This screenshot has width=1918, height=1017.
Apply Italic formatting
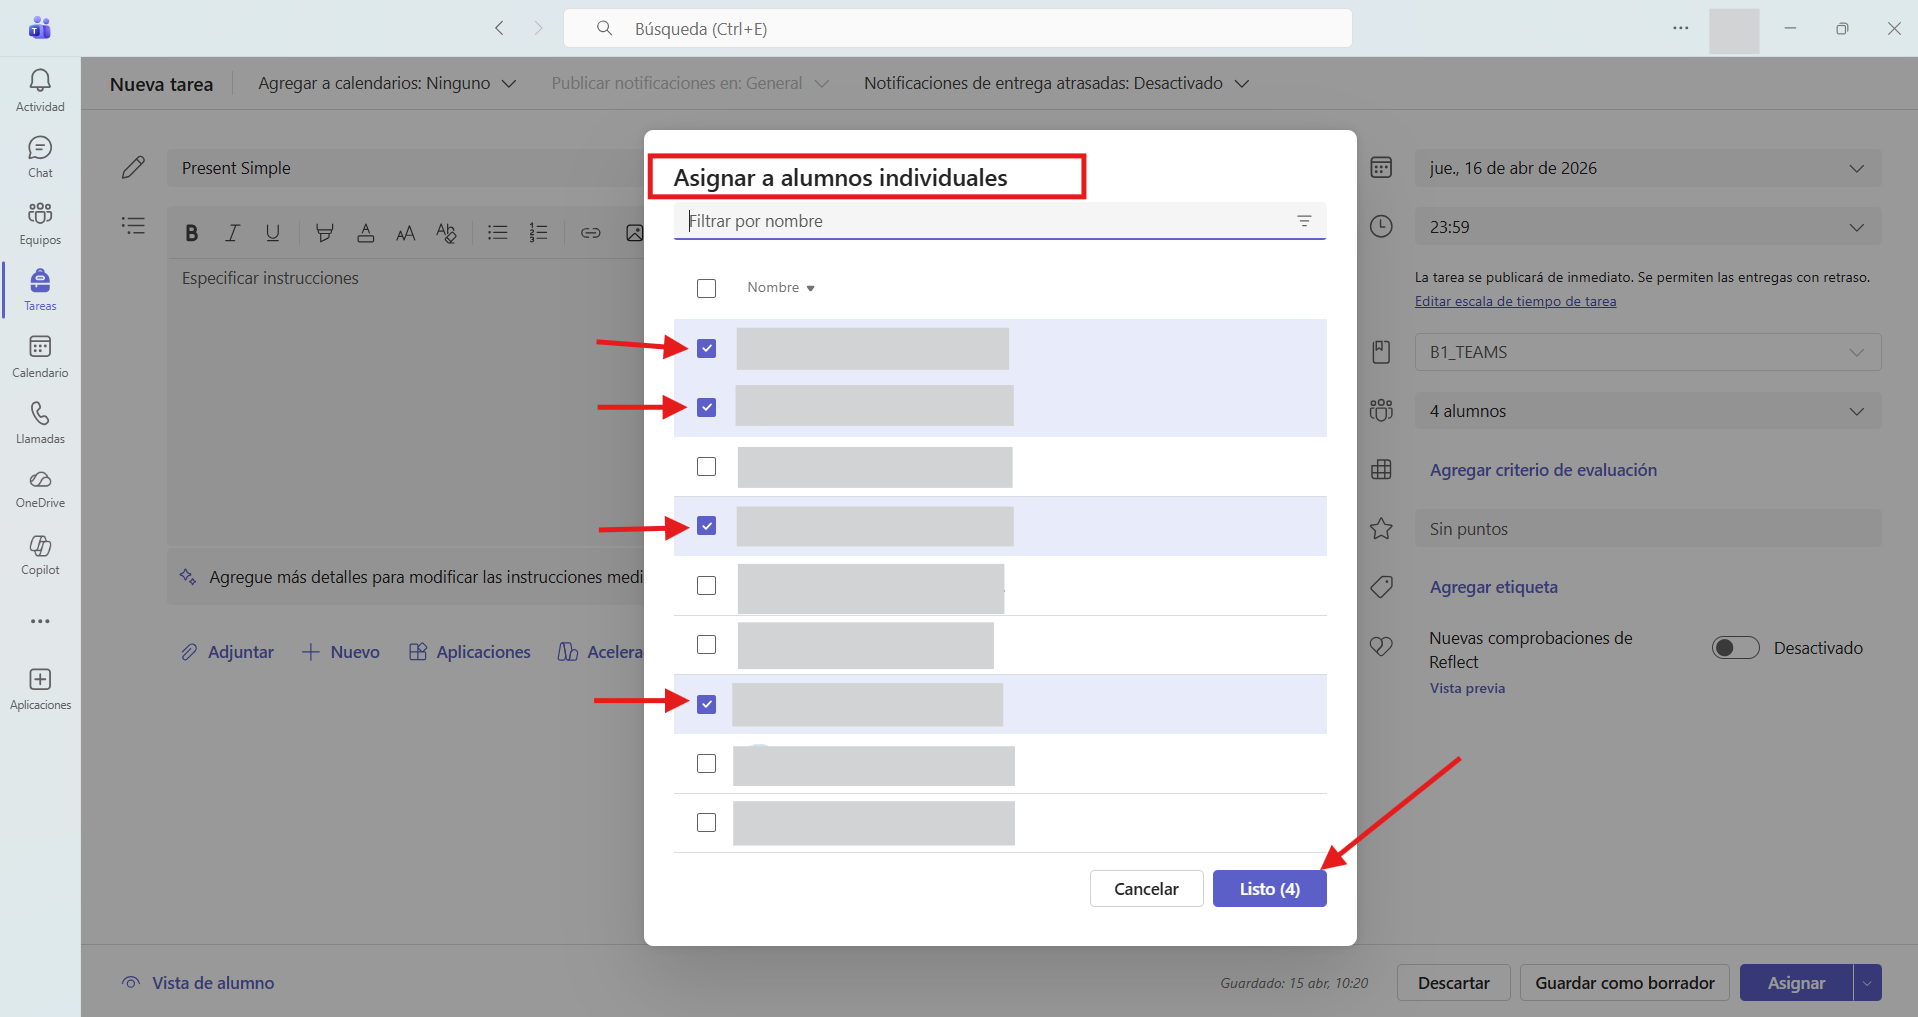(232, 233)
